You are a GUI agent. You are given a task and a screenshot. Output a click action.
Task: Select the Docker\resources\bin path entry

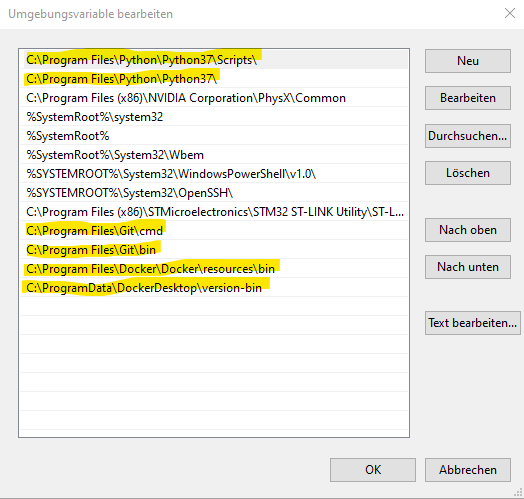(214, 269)
